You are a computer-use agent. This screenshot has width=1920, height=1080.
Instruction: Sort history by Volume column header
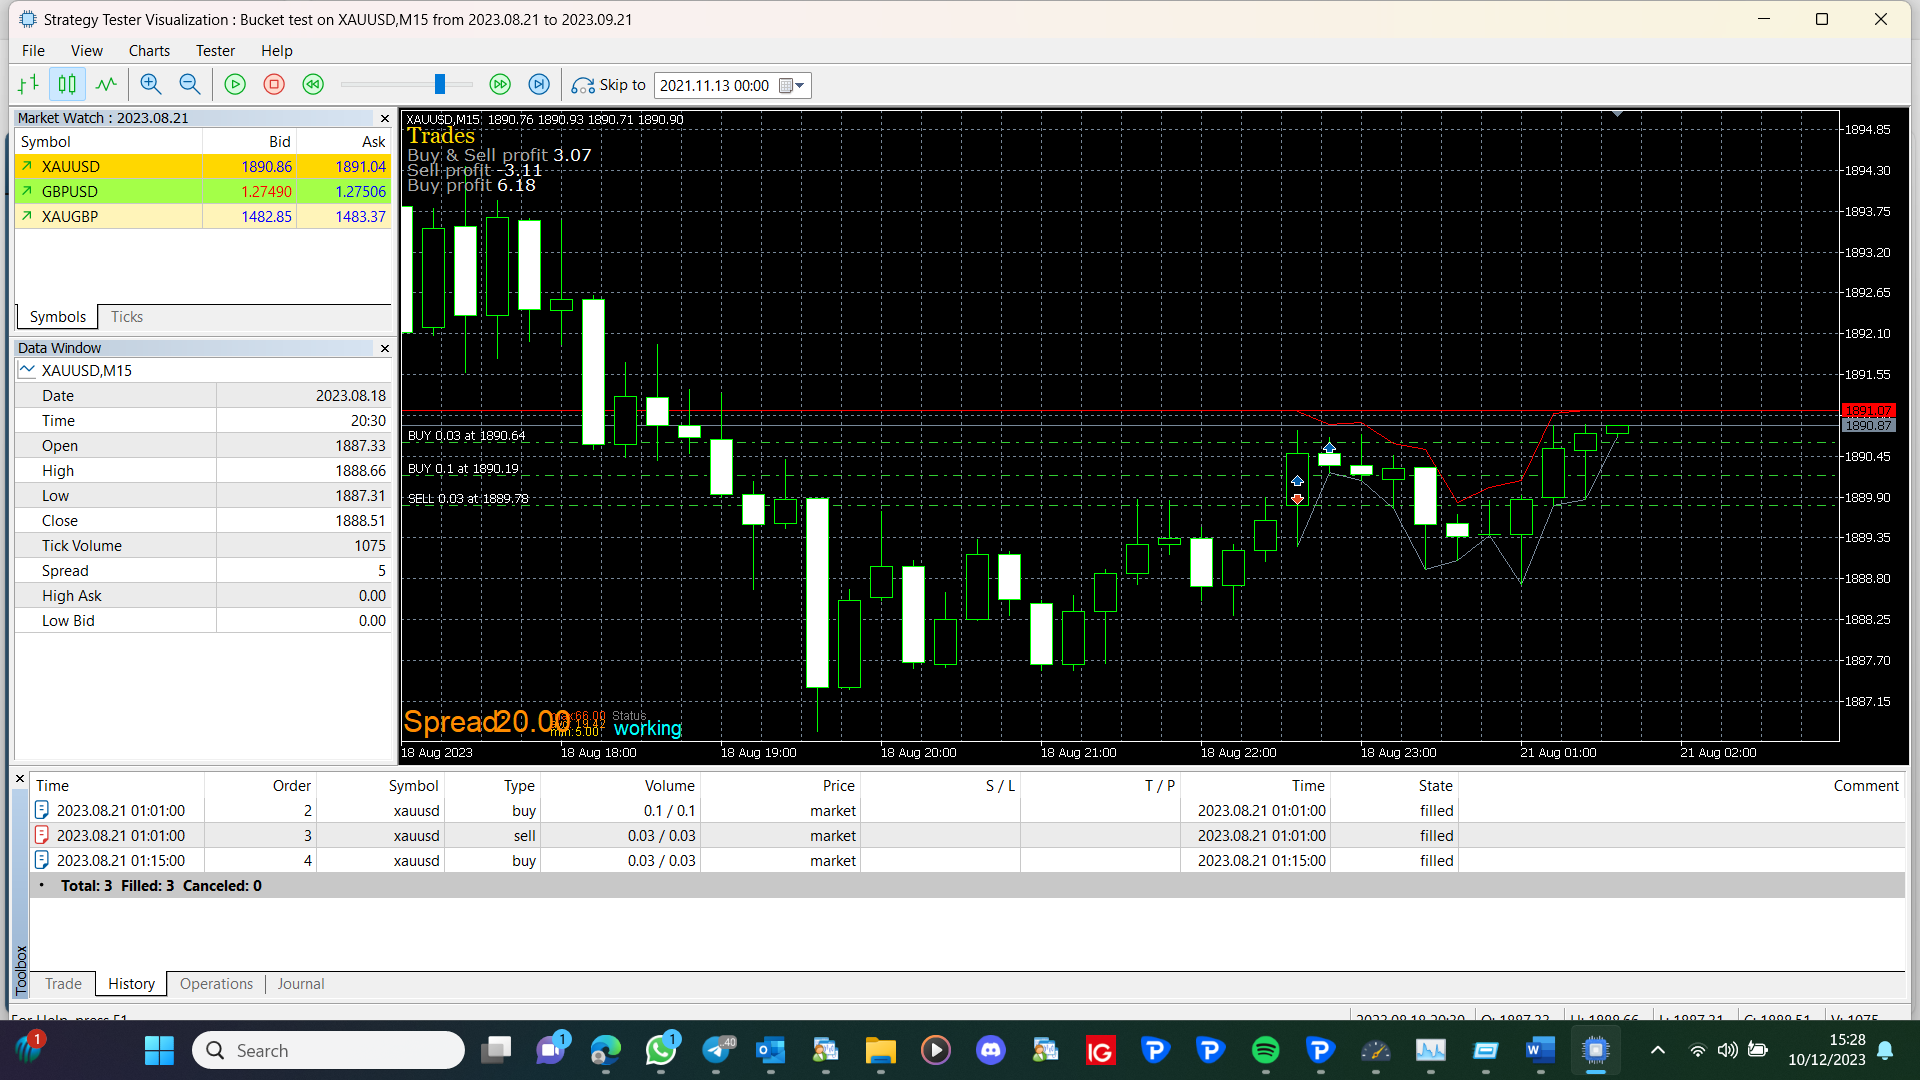[x=621, y=786]
